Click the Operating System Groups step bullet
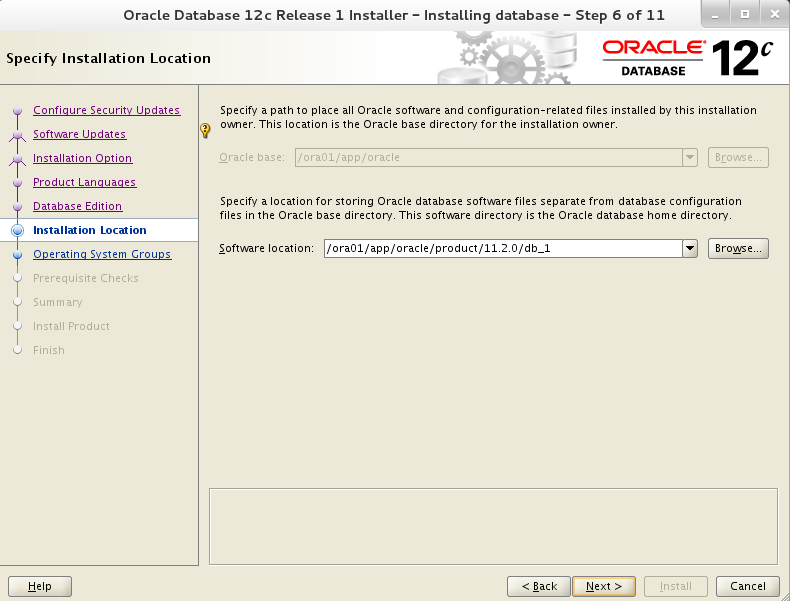The width and height of the screenshot is (790, 601). pyautogui.click(x=17, y=255)
